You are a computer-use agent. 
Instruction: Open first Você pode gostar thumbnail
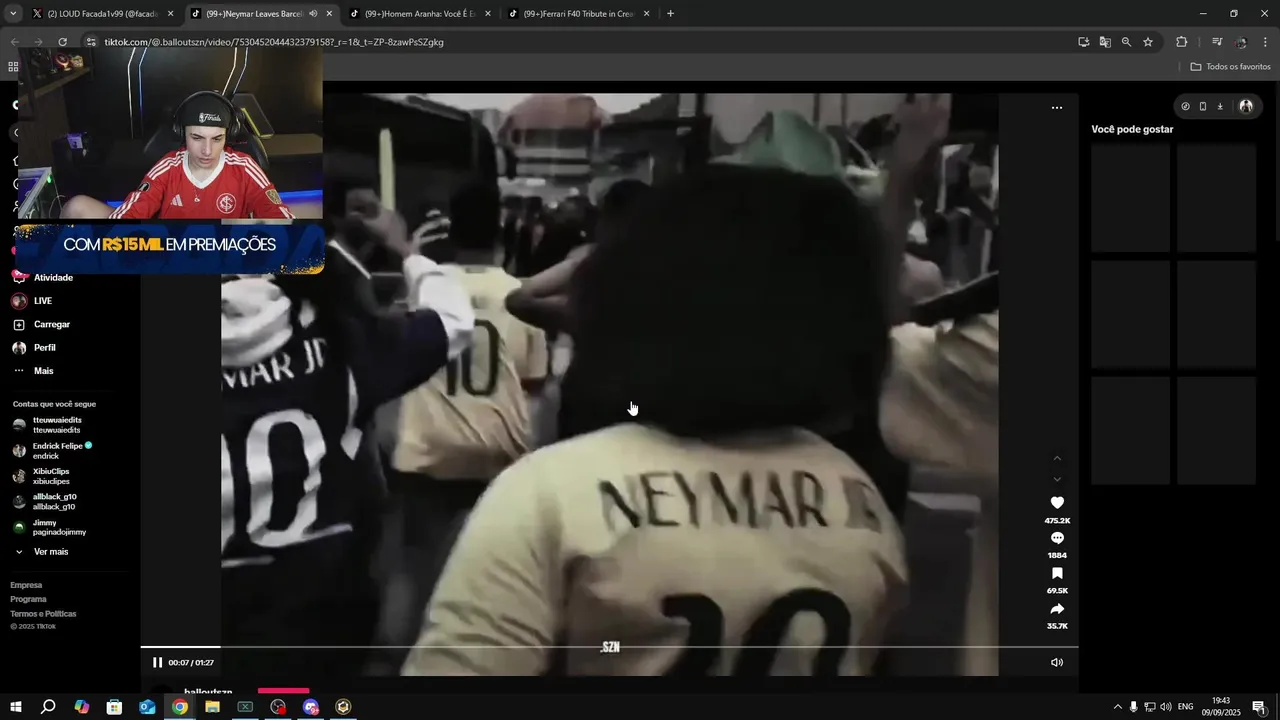pos(1131,198)
